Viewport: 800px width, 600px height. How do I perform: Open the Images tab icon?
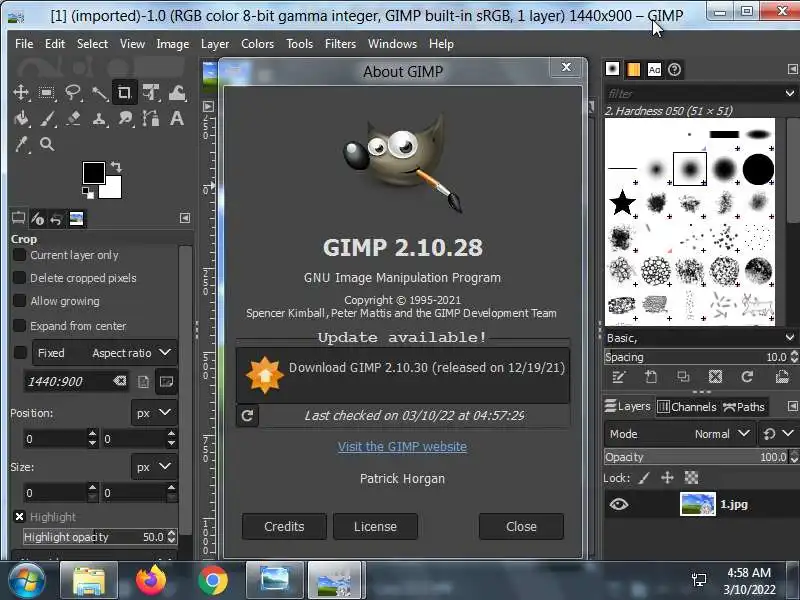click(x=77, y=218)
